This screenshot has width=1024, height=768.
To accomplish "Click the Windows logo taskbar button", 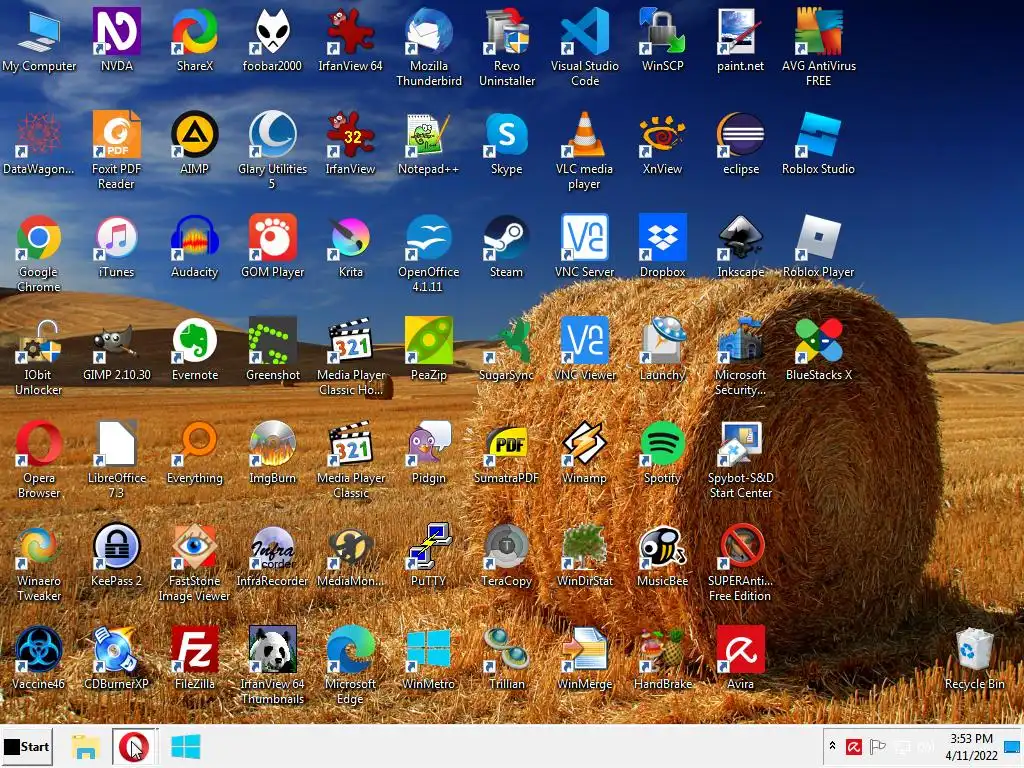I will pyautogui.click(x=185, y=746).
